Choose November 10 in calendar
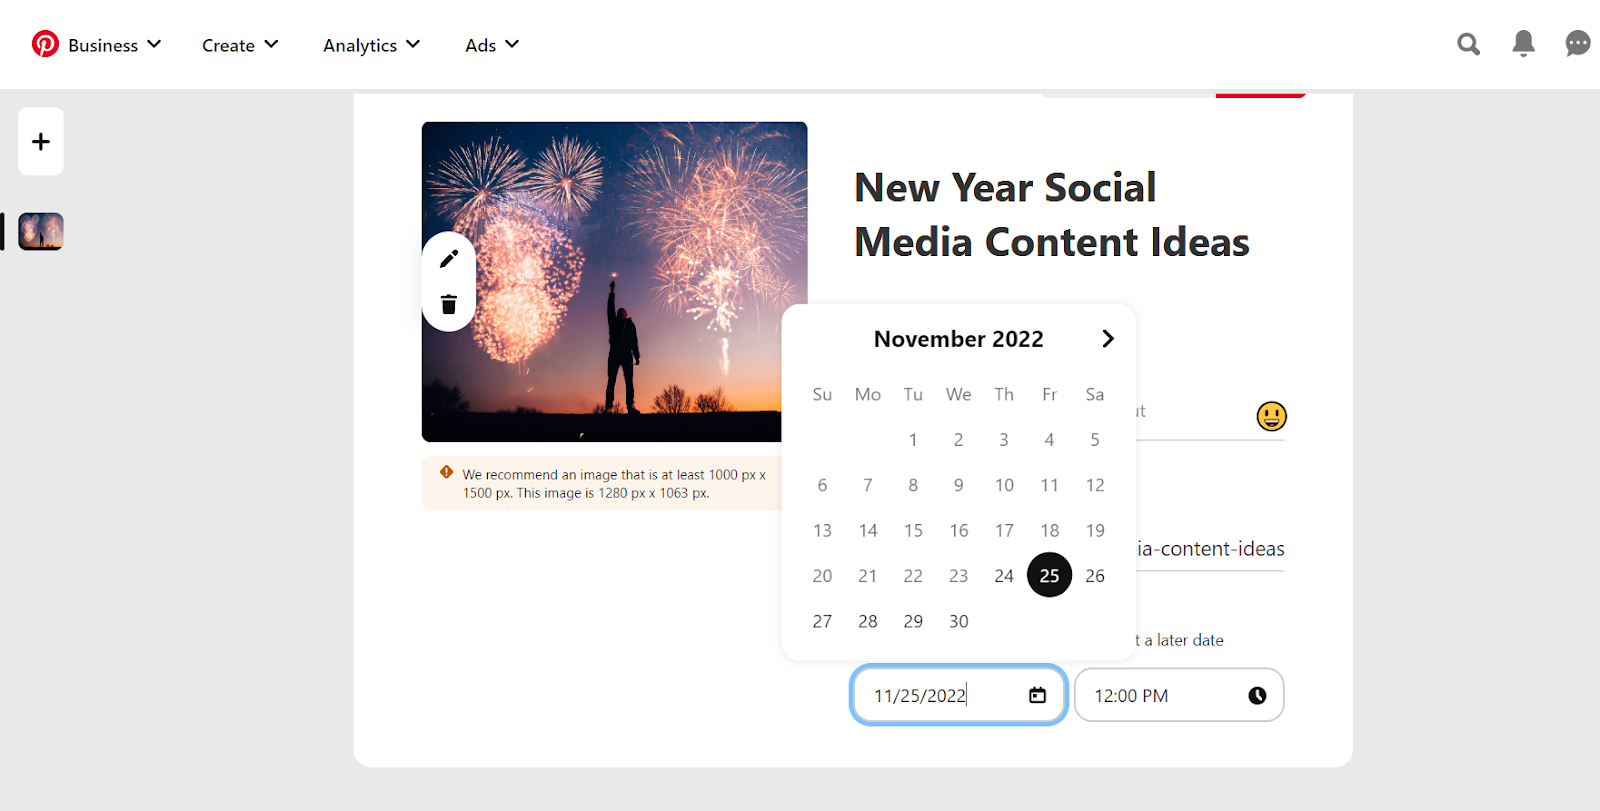 [1004, 485]
